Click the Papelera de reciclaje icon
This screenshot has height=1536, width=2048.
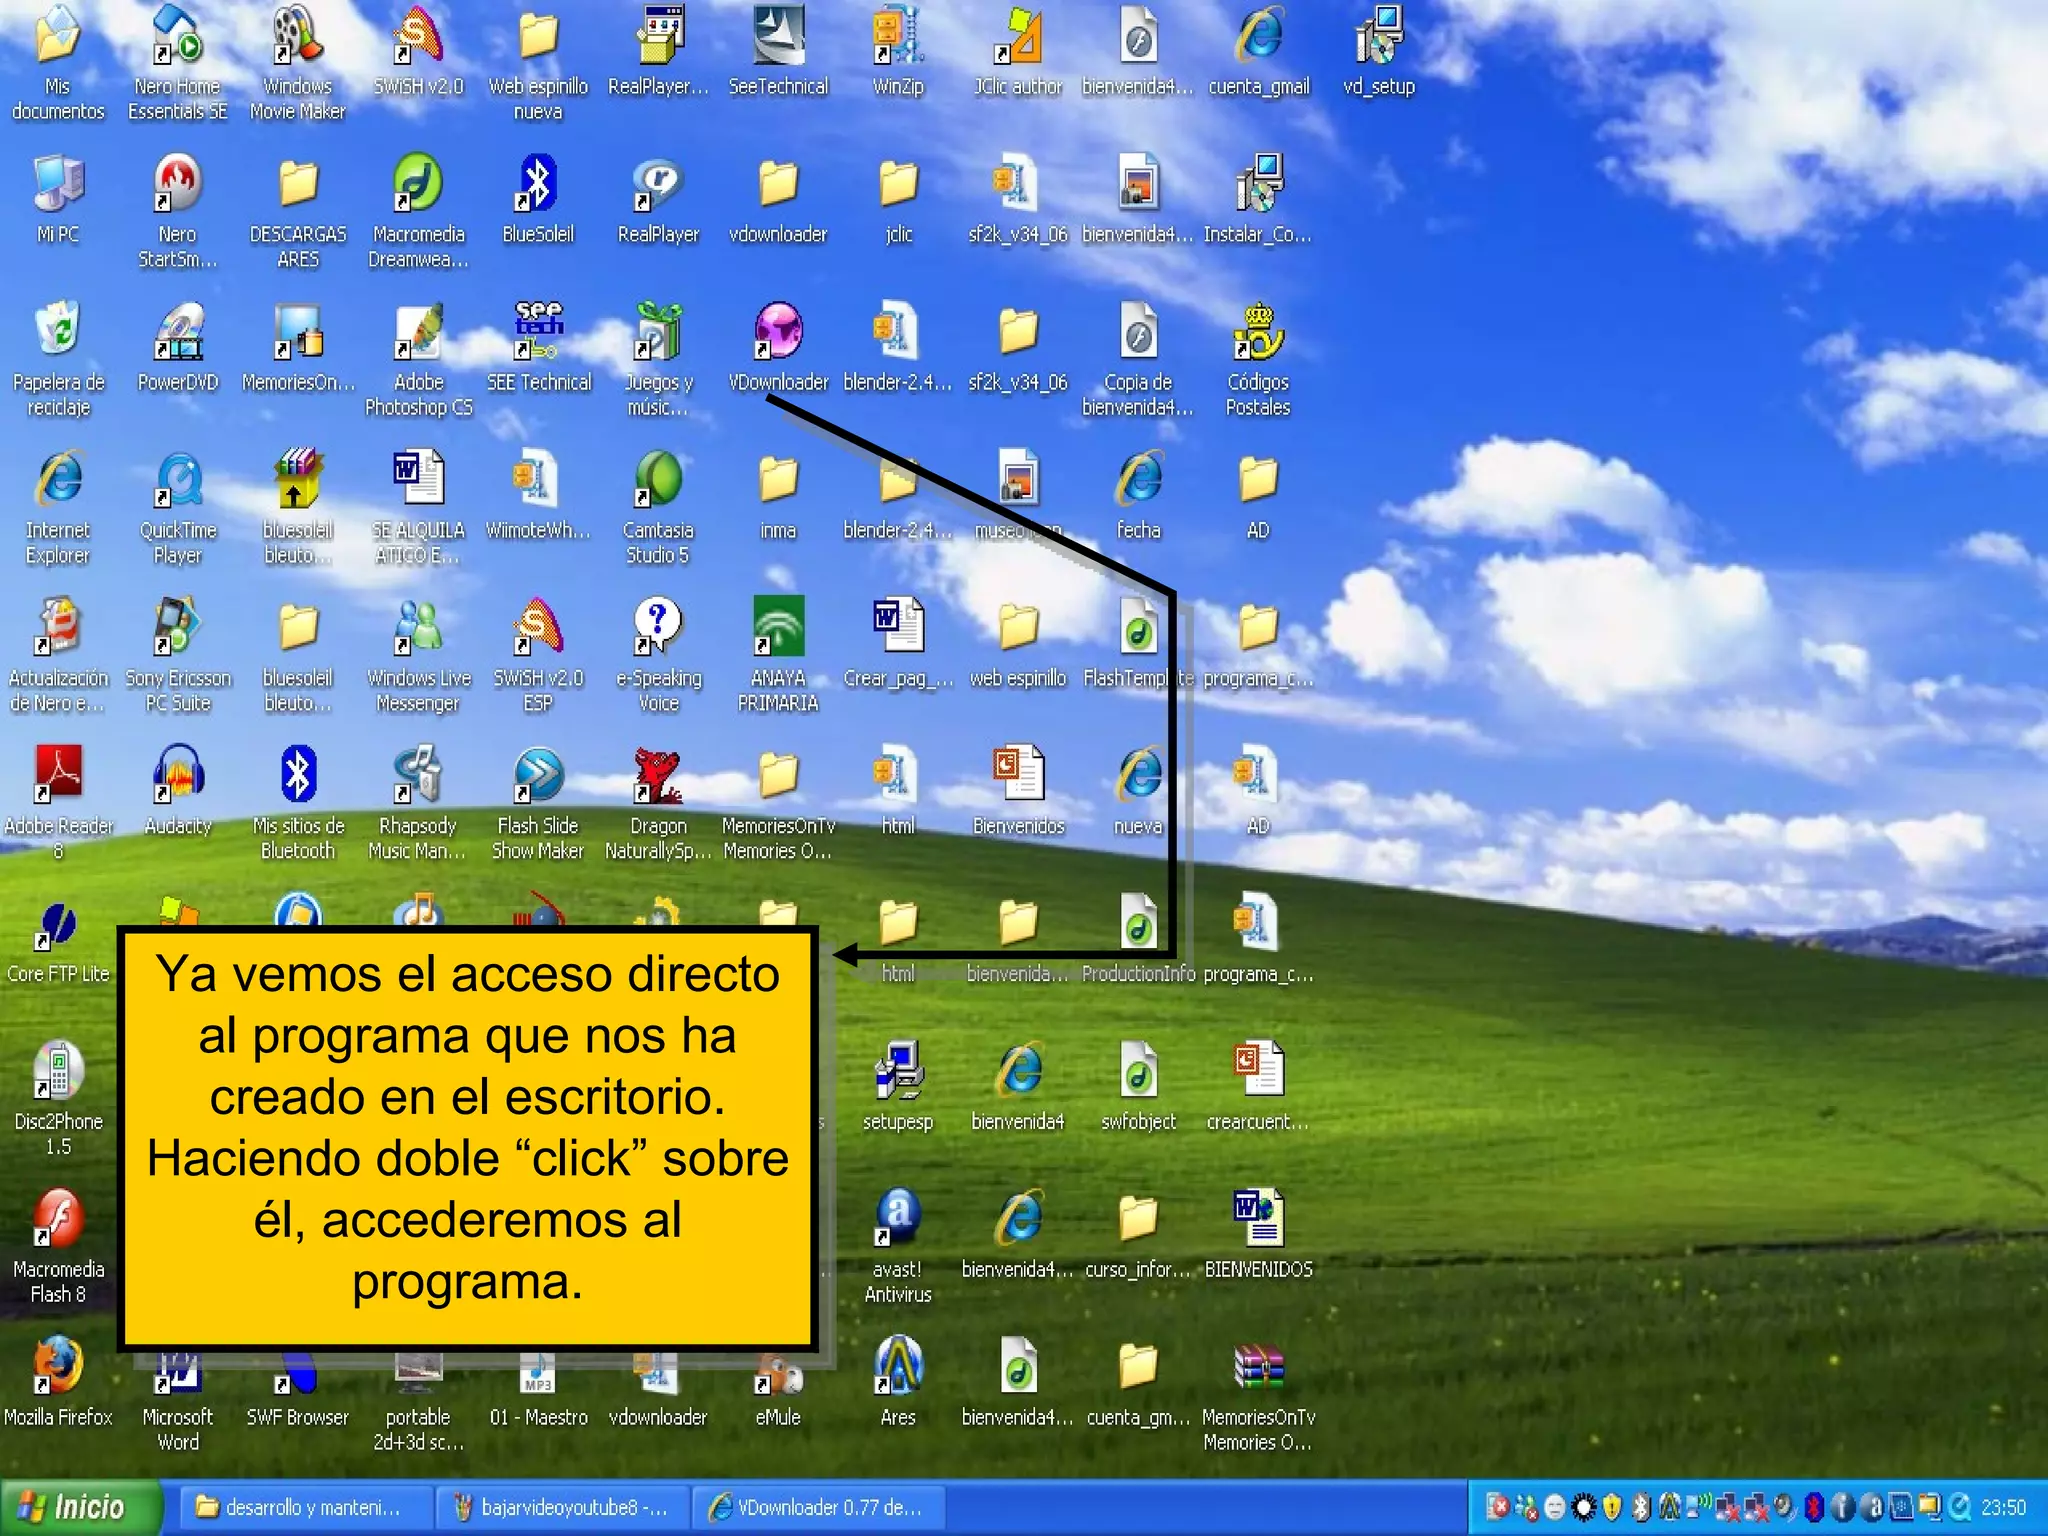(x=58, y=333)
